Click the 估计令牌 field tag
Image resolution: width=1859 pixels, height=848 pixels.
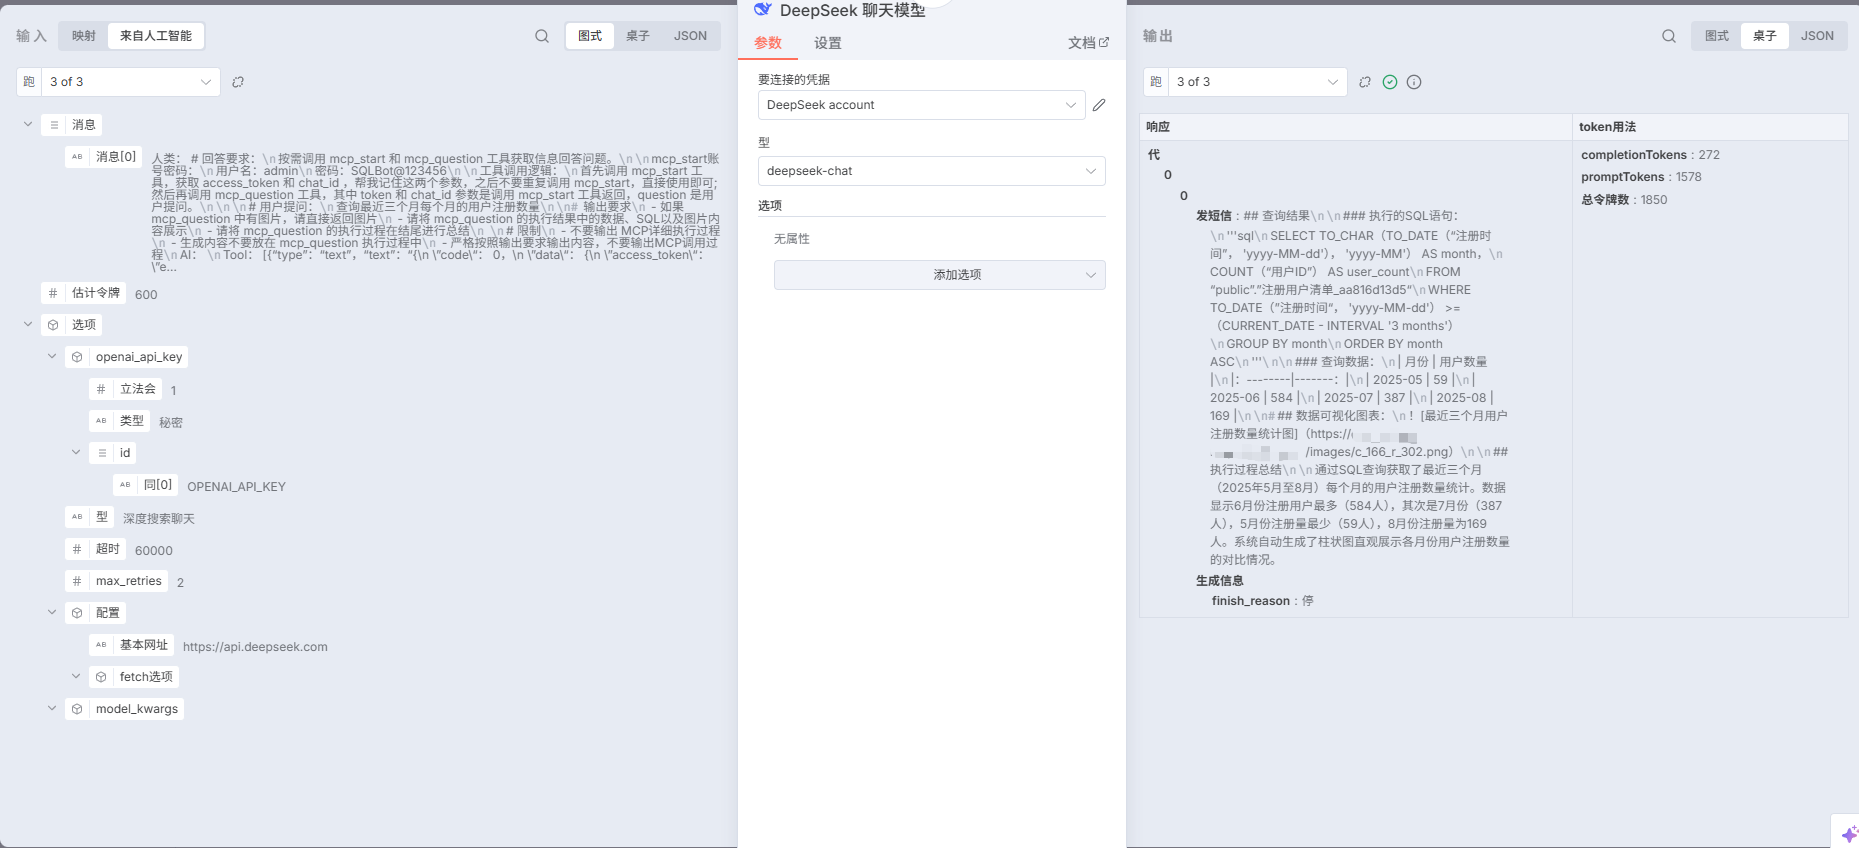[84, 293]
